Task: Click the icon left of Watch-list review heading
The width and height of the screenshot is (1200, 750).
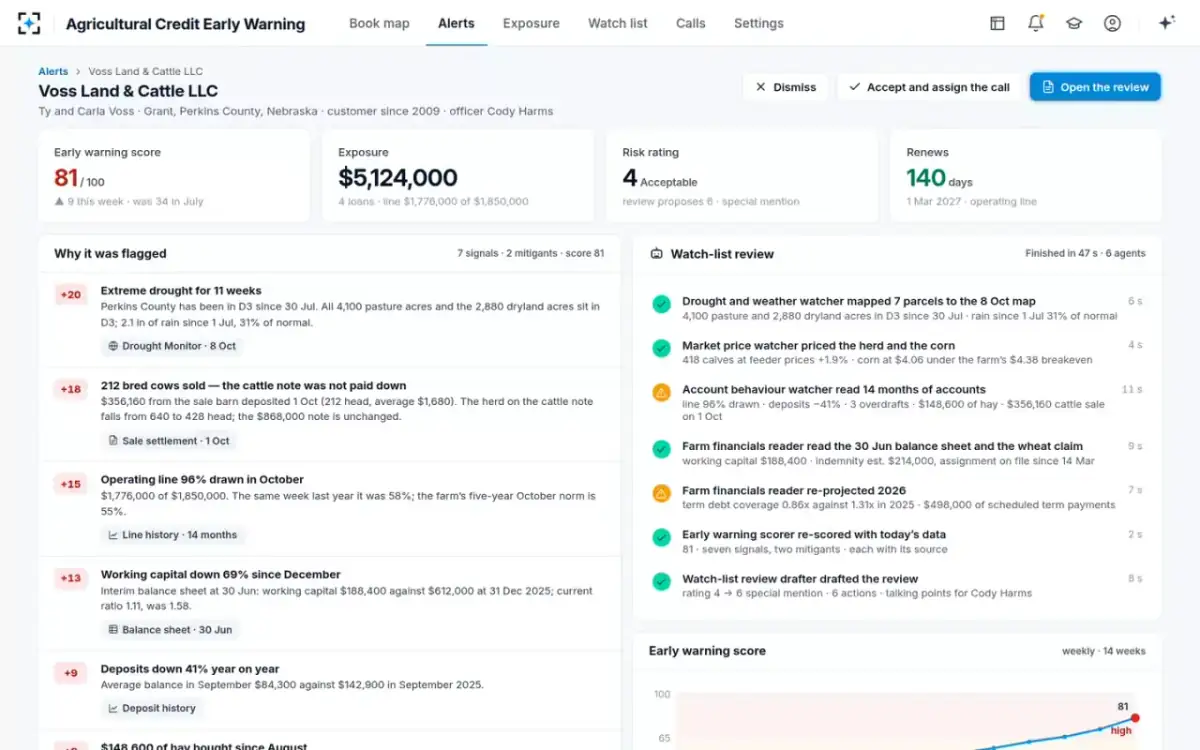Action: [656, 254]
